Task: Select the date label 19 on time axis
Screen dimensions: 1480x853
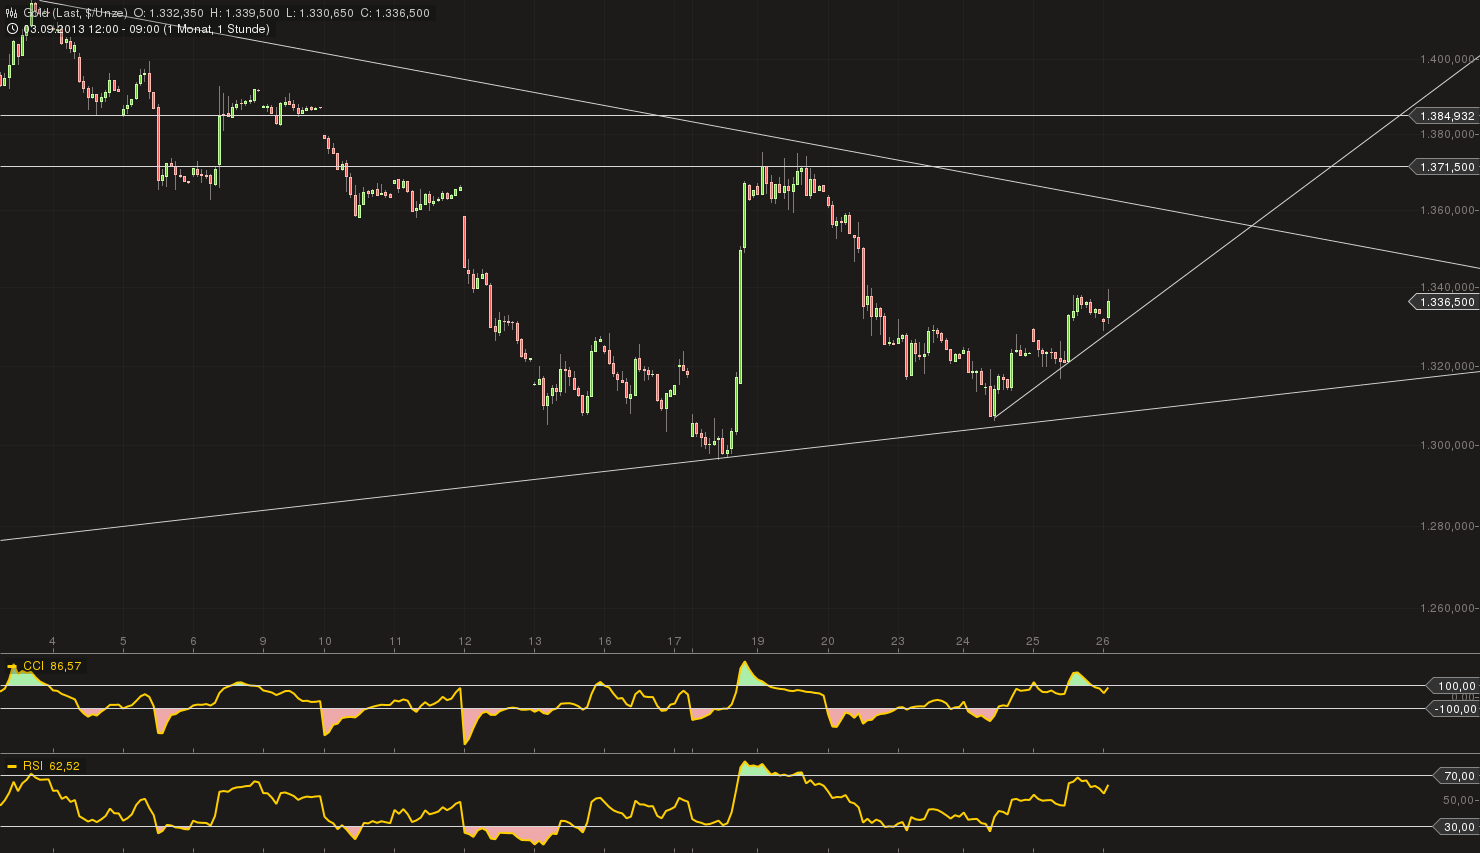Action: click(x=759, y=641)
